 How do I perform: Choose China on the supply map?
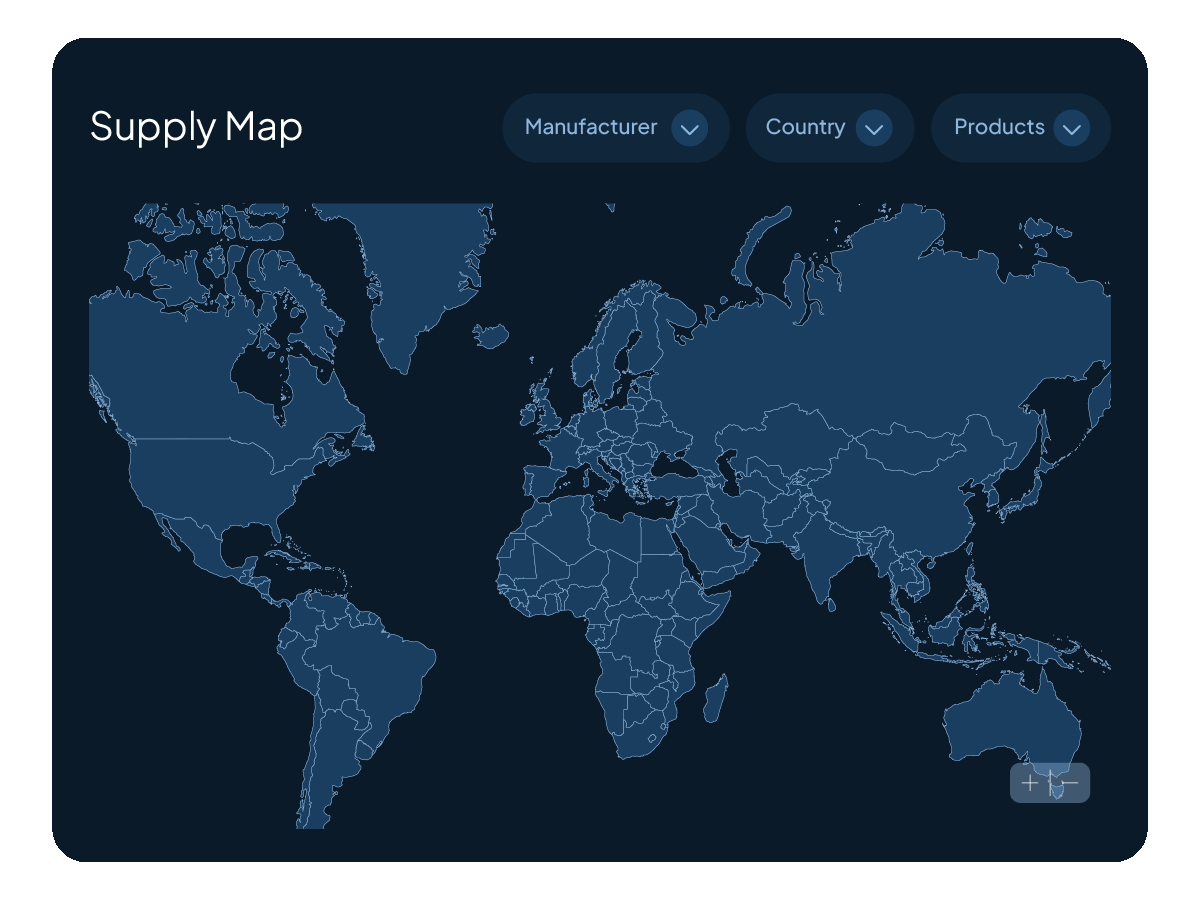pyautogui.click(x=900, y=480)
